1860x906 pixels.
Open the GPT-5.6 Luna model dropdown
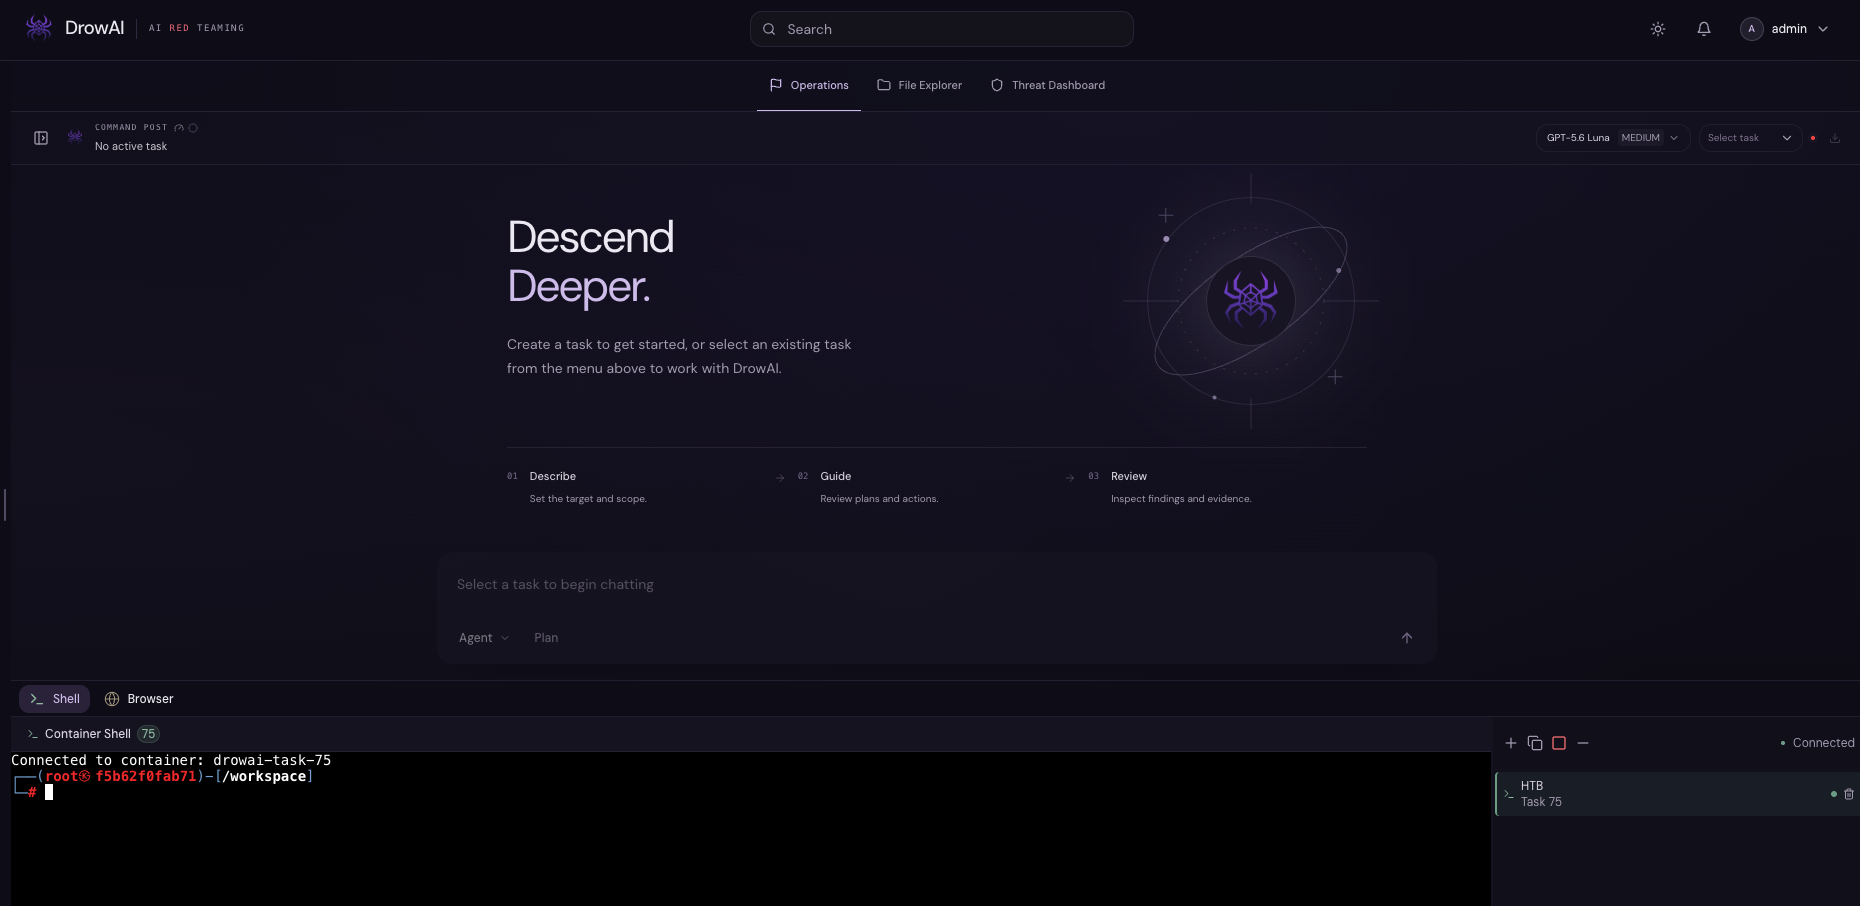pyautogui.click(x=1612, y=138)
